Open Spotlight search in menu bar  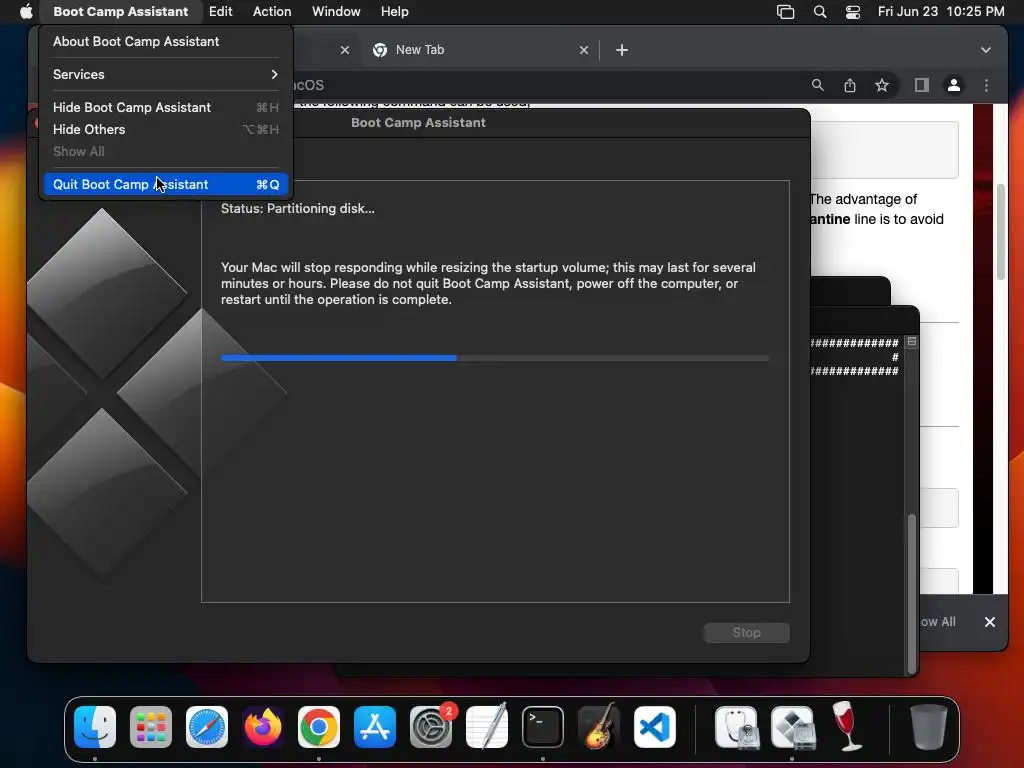pyautogui.click(x=820, y=12)
